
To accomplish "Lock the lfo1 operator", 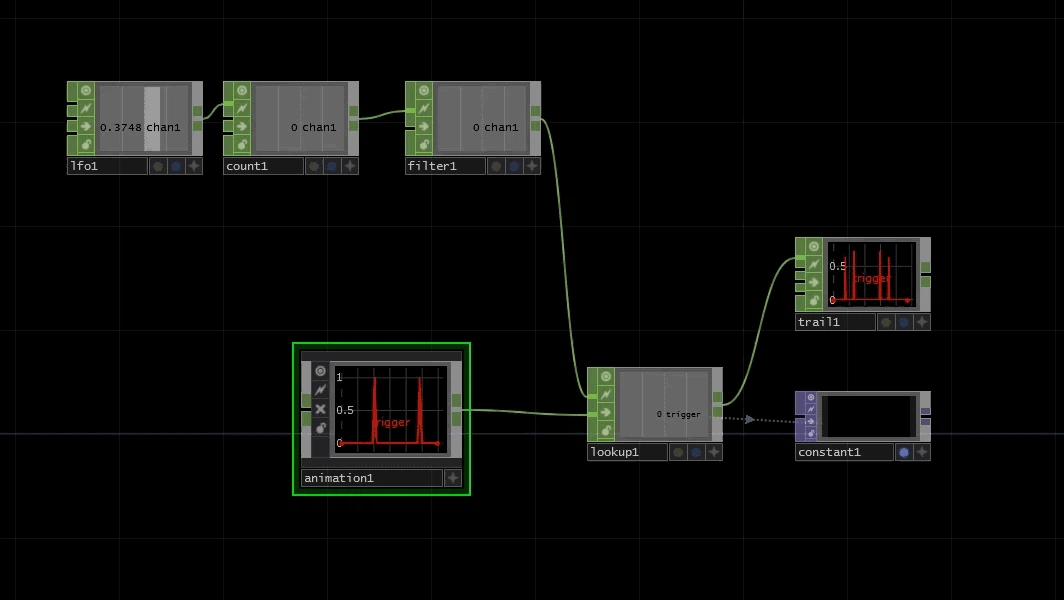I will [x=86, y=145].
